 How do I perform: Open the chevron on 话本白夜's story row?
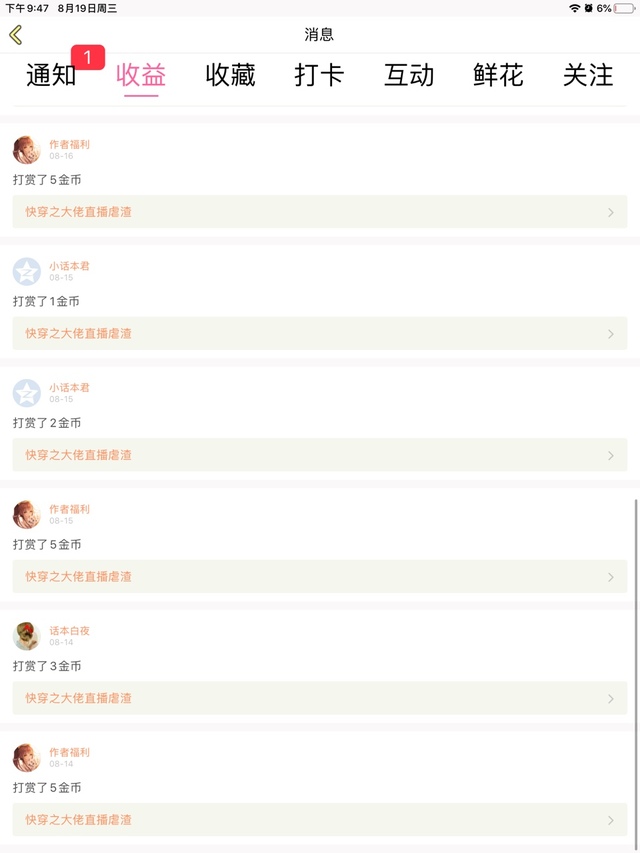(611, 699)
